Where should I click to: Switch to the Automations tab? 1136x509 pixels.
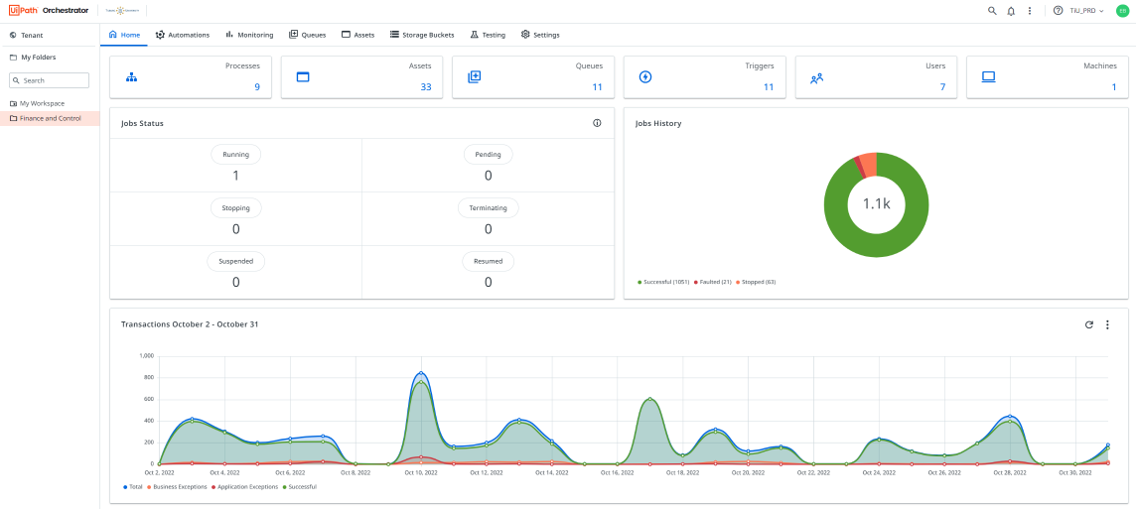coord(183,35)
